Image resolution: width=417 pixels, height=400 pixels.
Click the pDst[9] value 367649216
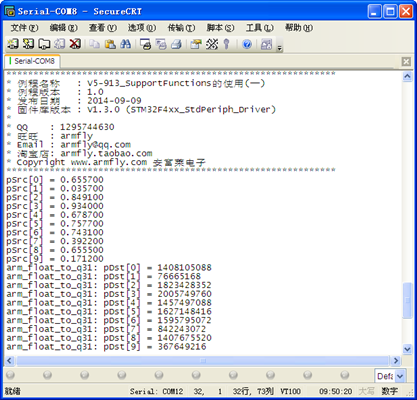(182, 347)
